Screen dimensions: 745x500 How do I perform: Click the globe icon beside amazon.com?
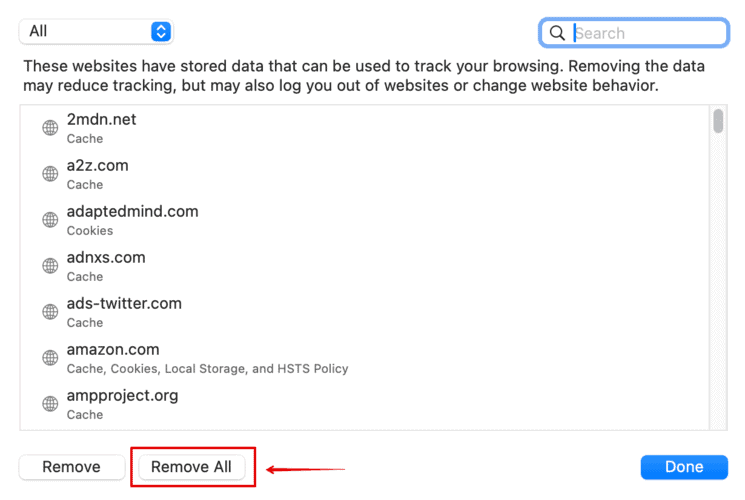pos(50,358)
